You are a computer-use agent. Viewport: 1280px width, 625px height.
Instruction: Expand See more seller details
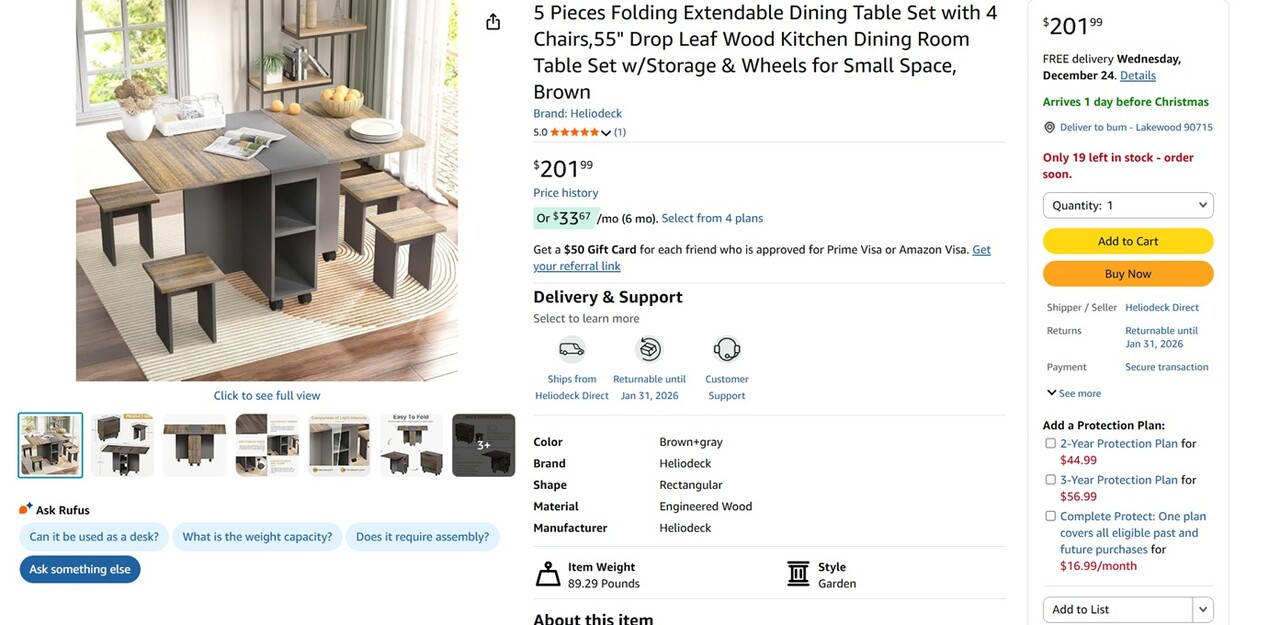click(x=1074, y=394)
